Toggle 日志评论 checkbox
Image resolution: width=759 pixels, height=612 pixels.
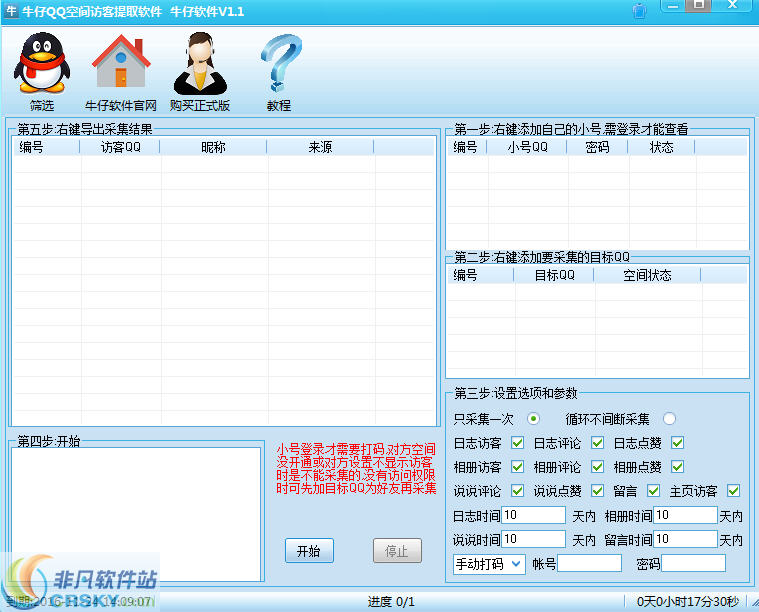pyautogui.click(x=598, y=443)
